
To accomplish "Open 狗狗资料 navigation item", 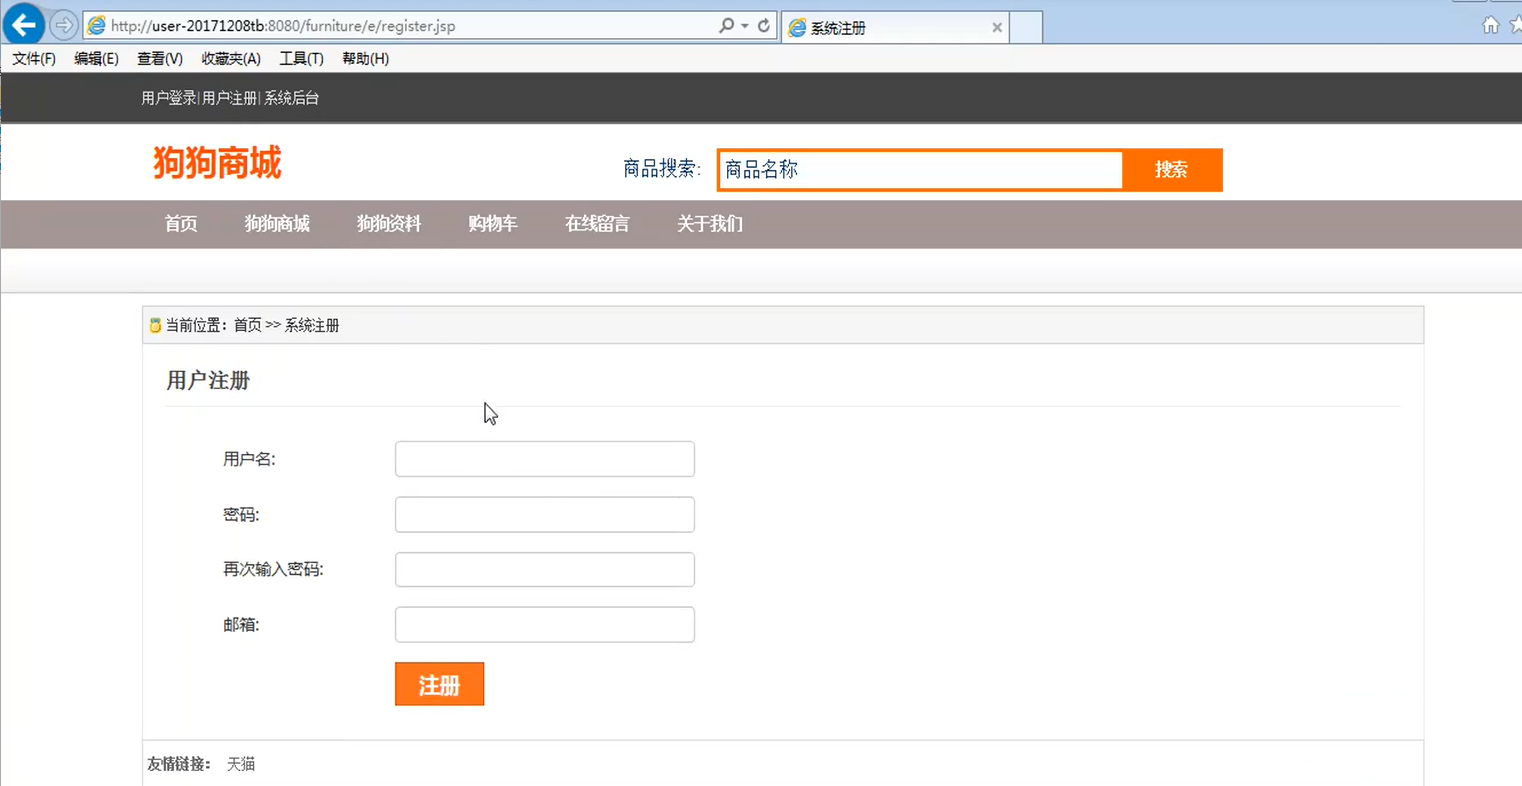I will [389, 224].
